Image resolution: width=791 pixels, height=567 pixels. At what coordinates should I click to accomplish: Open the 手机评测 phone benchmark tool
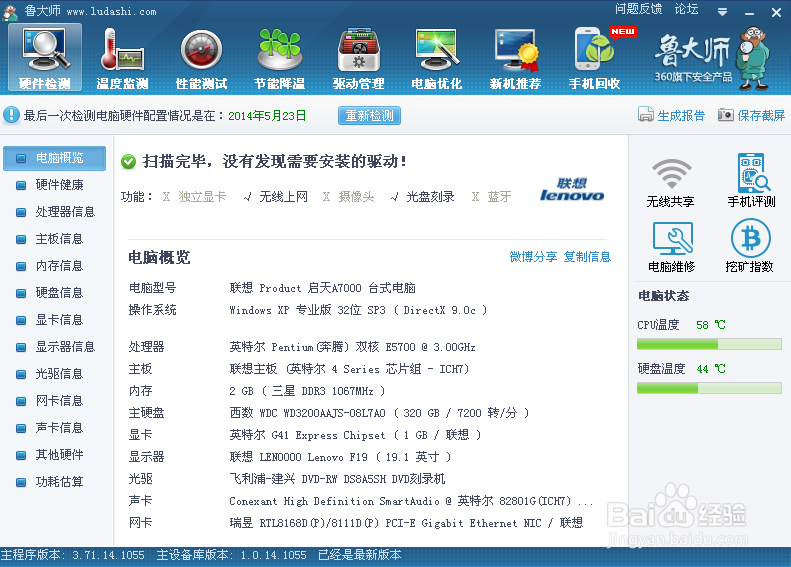coord(751,181)
